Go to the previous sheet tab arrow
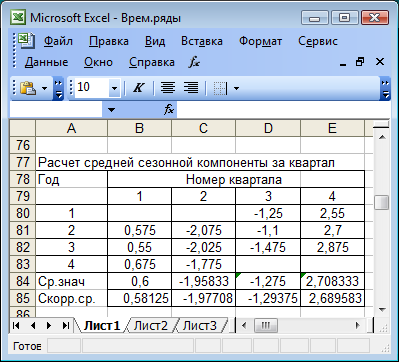Image resolution: width=399 pixels, height=362 pixels. [x=33, y=326]
